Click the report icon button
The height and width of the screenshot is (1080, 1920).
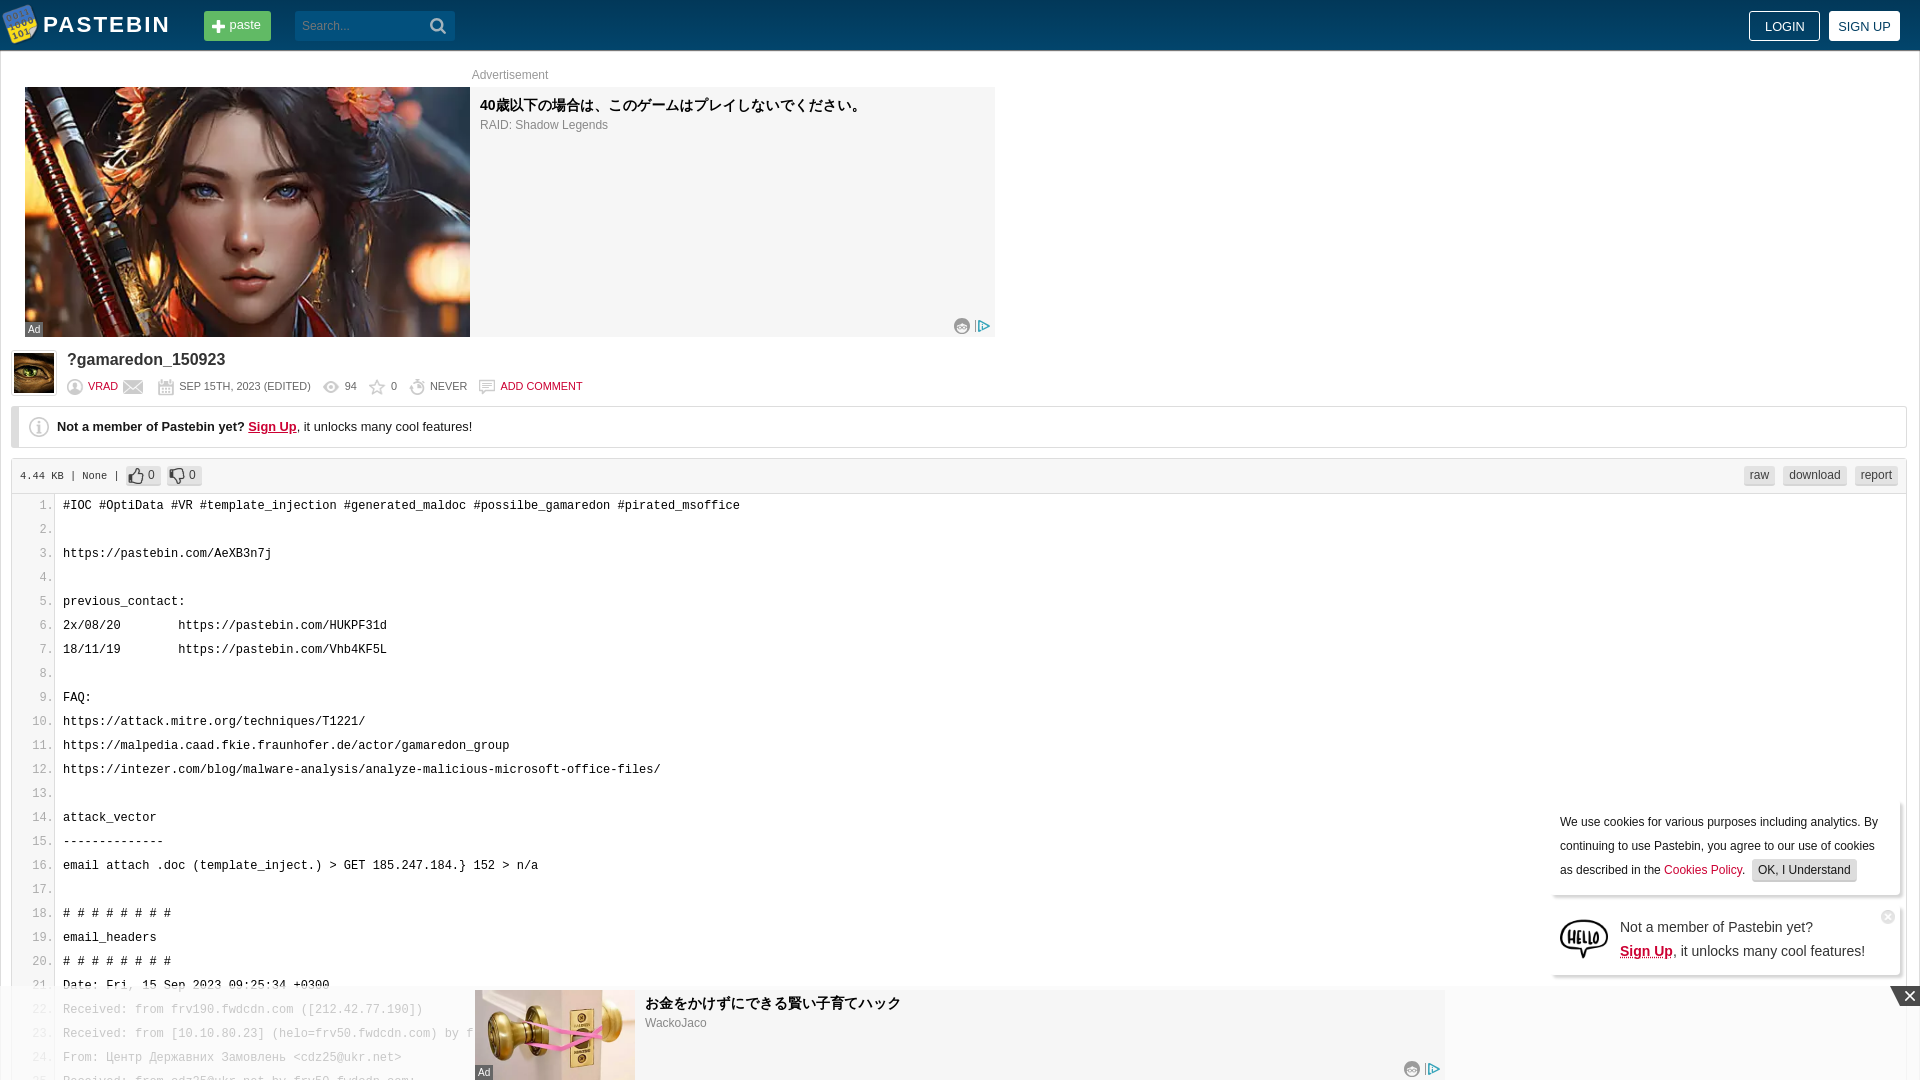point(1875,473)
